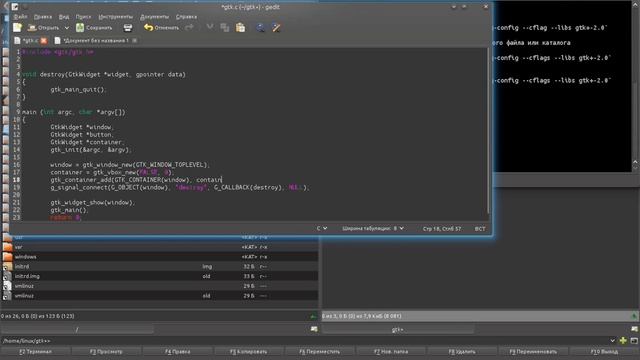Image resolution: width=640 pixels, height=360 pixels.
Task: Click the F8 Удалить button
Action: pos(462,351)
